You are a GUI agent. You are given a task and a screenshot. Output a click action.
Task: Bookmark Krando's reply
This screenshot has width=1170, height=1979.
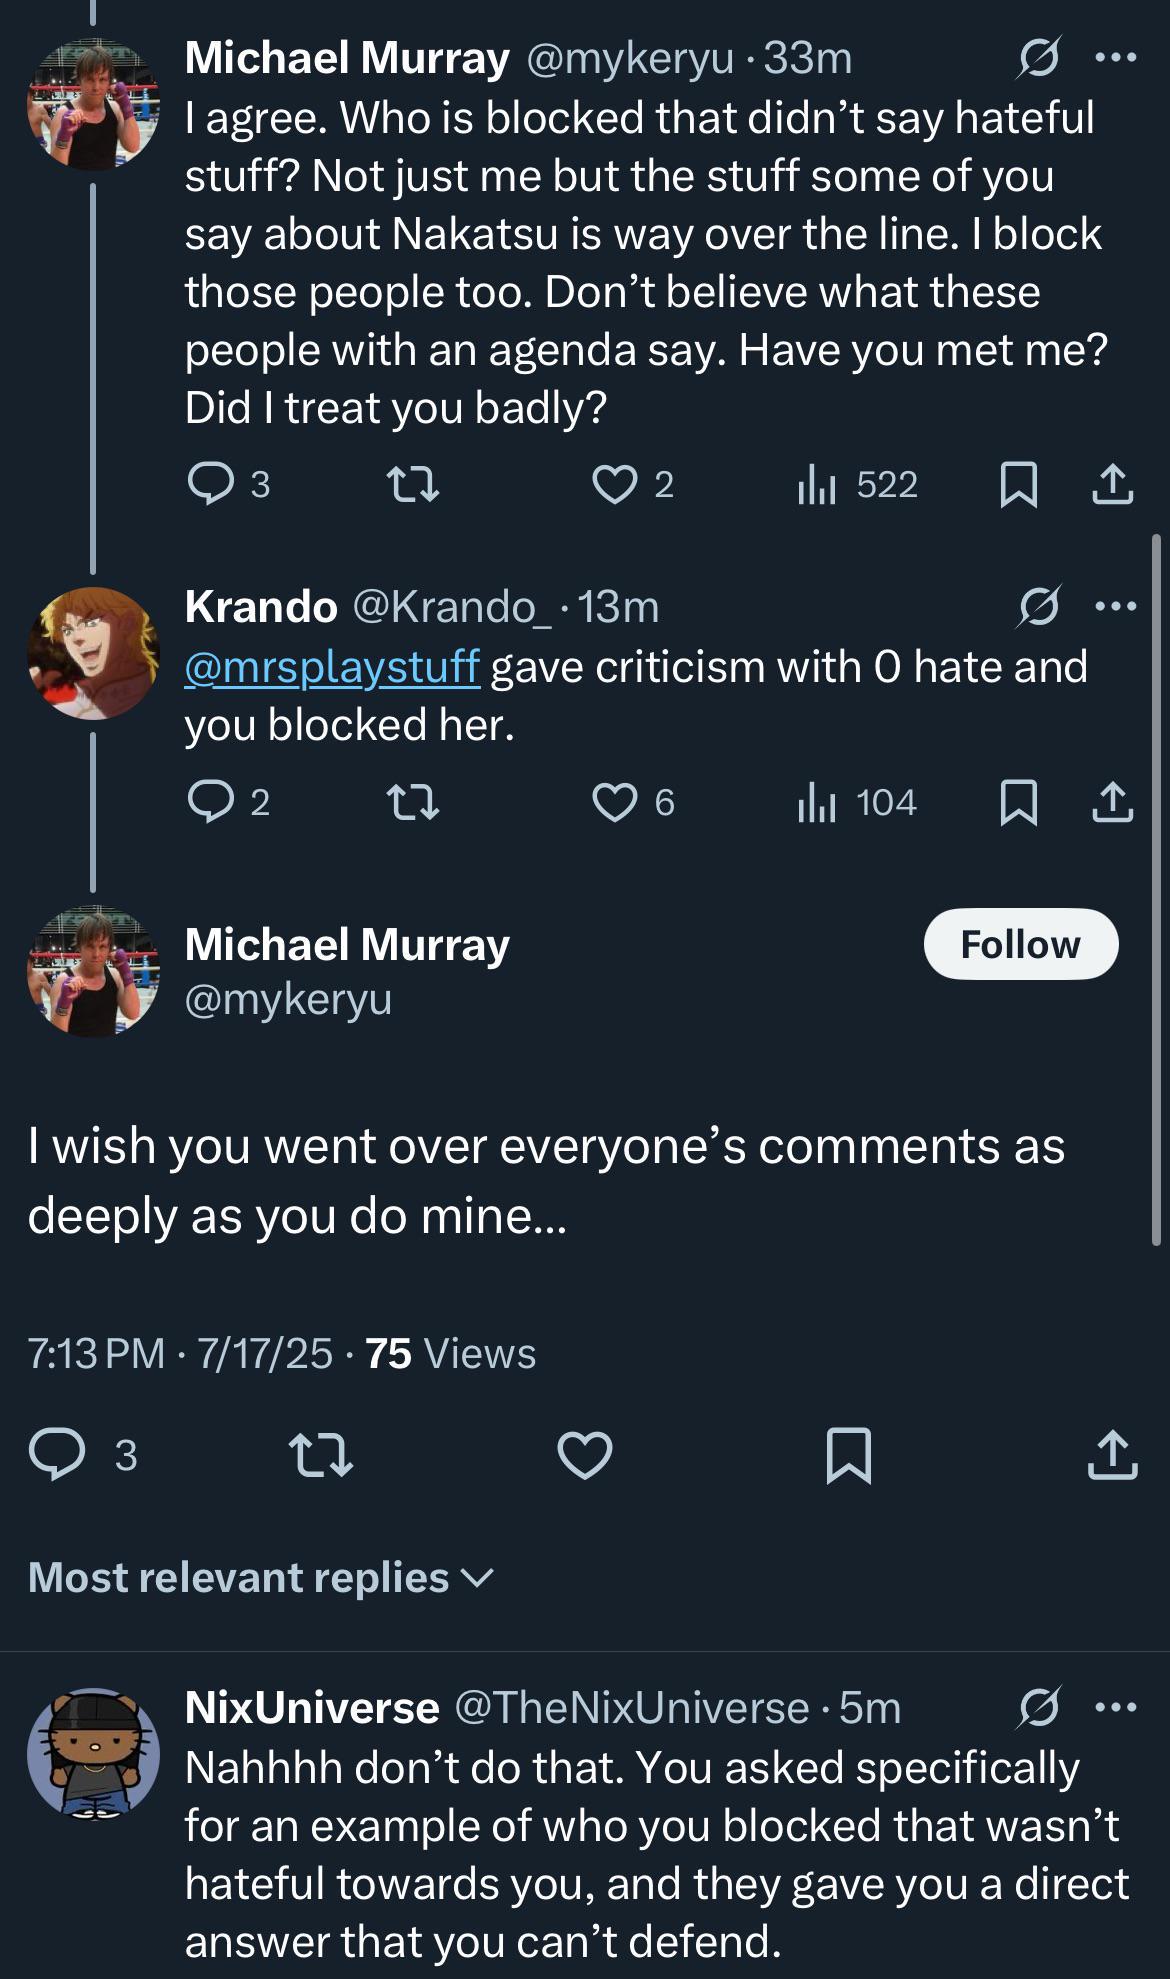(x=1018, y=803)
